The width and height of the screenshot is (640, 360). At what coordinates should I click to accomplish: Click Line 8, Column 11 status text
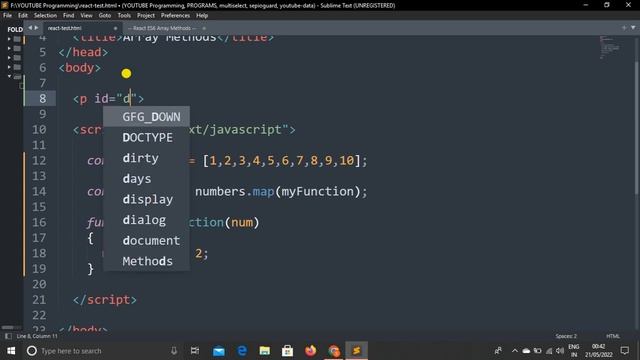[x=37, y=336]
